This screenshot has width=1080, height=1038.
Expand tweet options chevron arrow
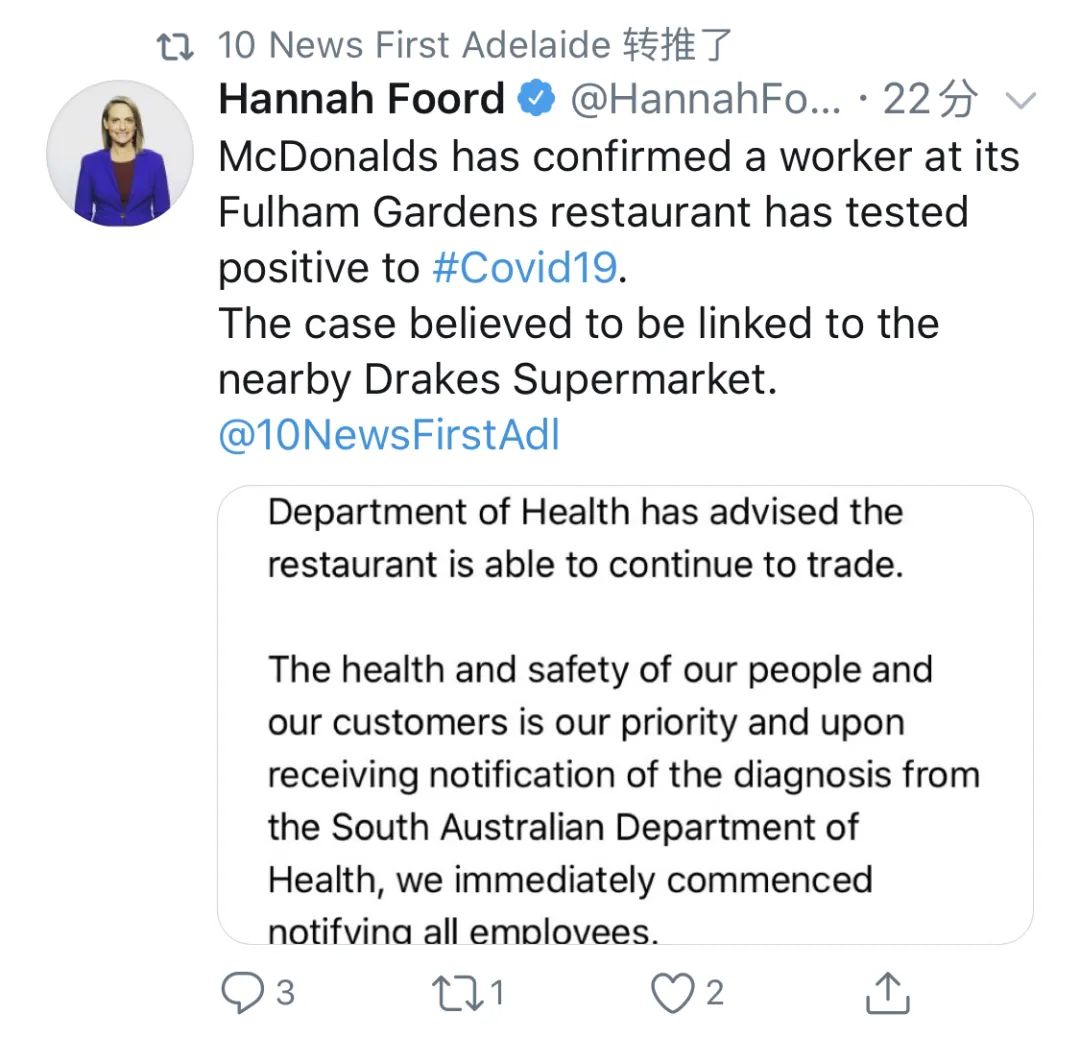coord(1020,100)
